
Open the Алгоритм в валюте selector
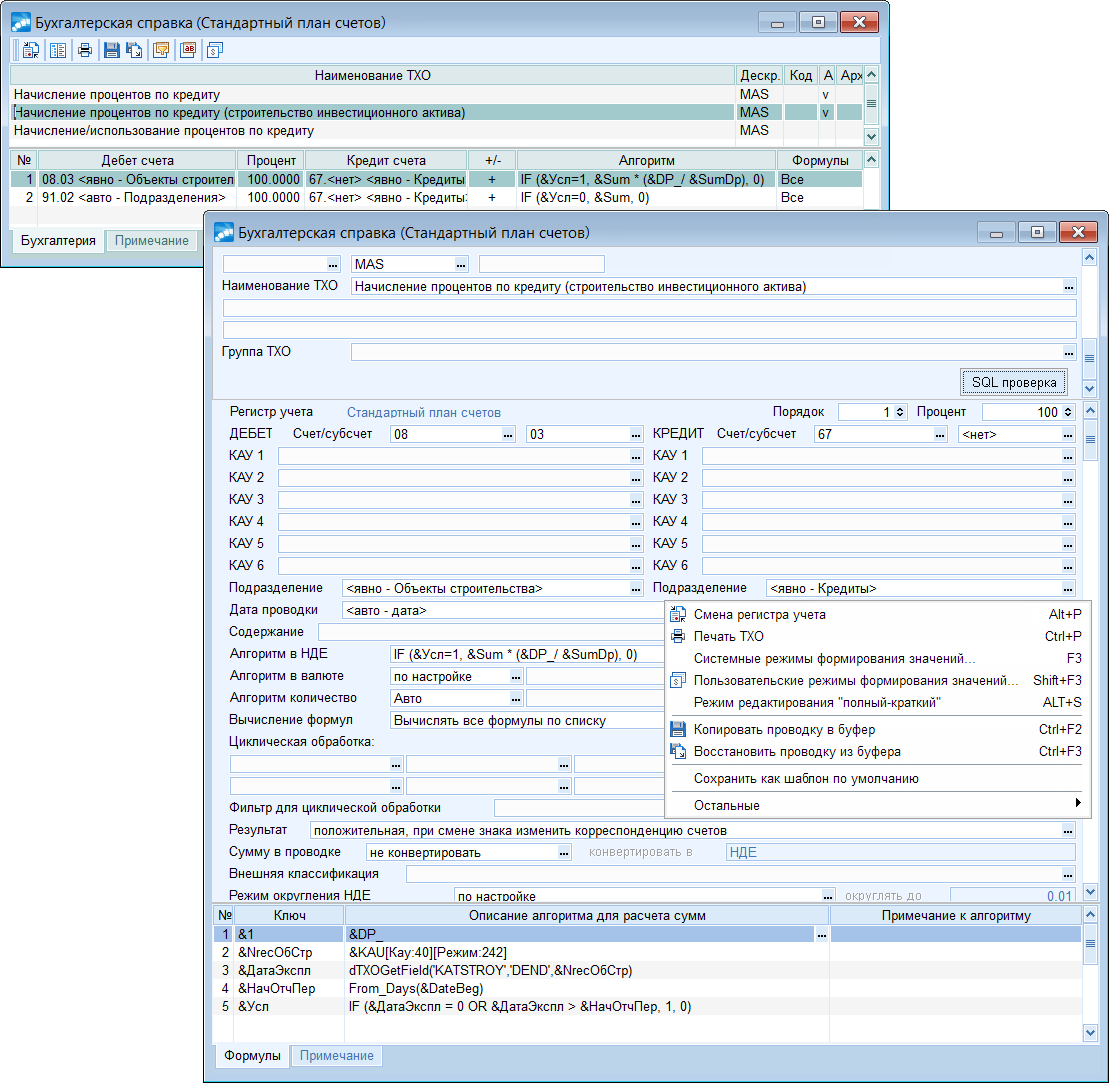(x=516, y=677)
